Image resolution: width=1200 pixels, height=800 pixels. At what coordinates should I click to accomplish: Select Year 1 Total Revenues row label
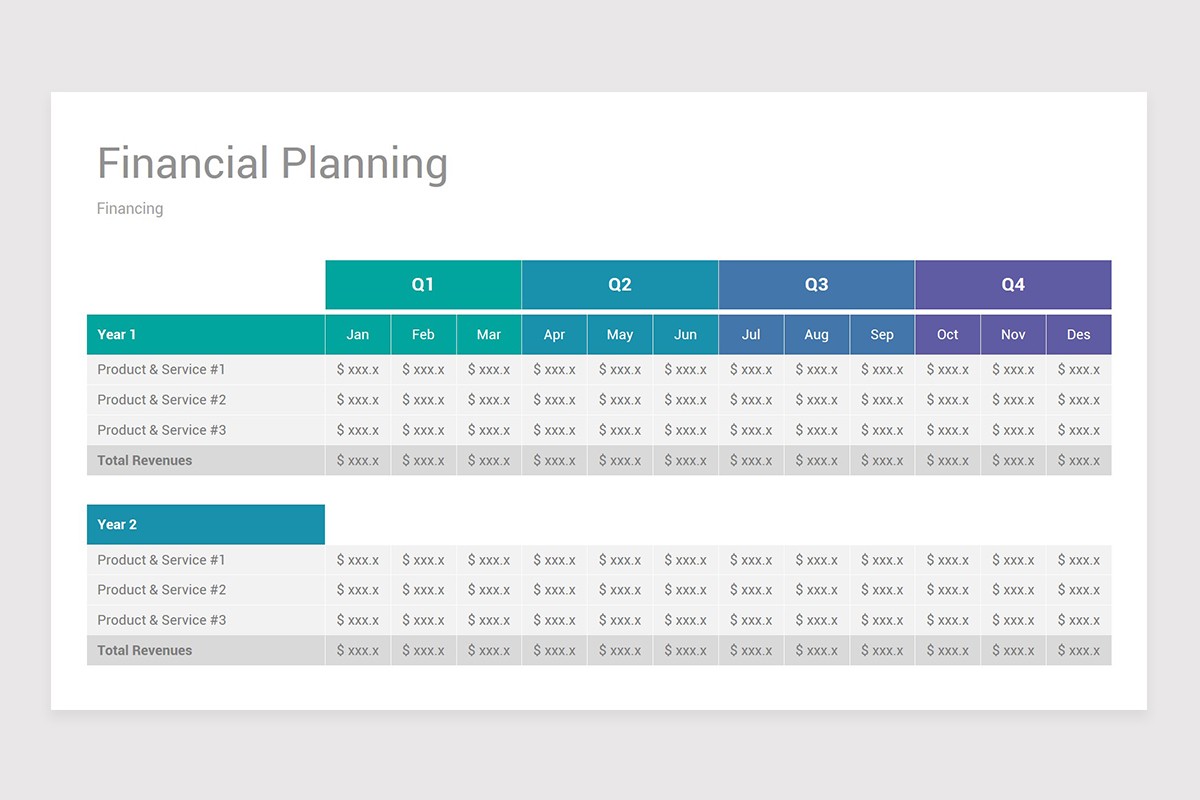pyautogui.click(x=145, y=460)
